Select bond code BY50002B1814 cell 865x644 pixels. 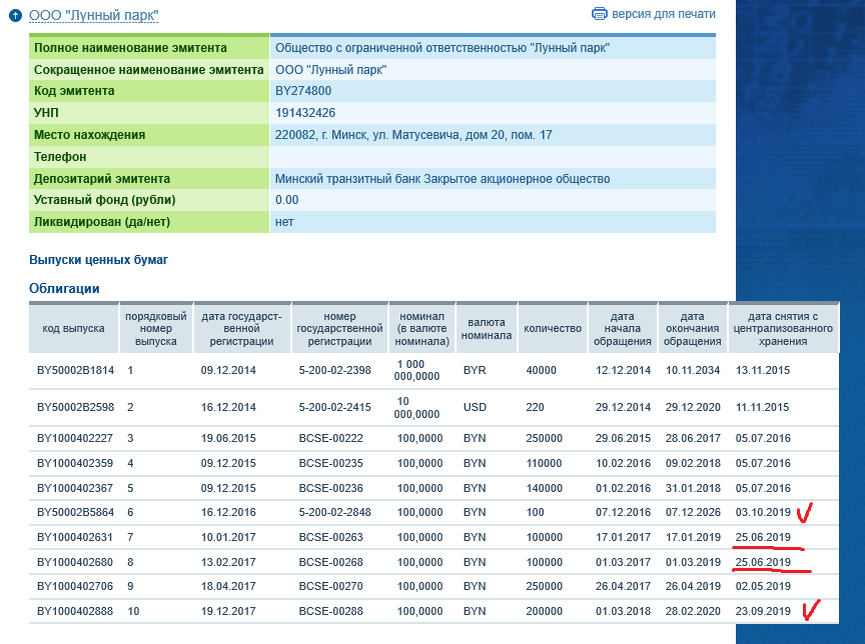pos(76,370)
